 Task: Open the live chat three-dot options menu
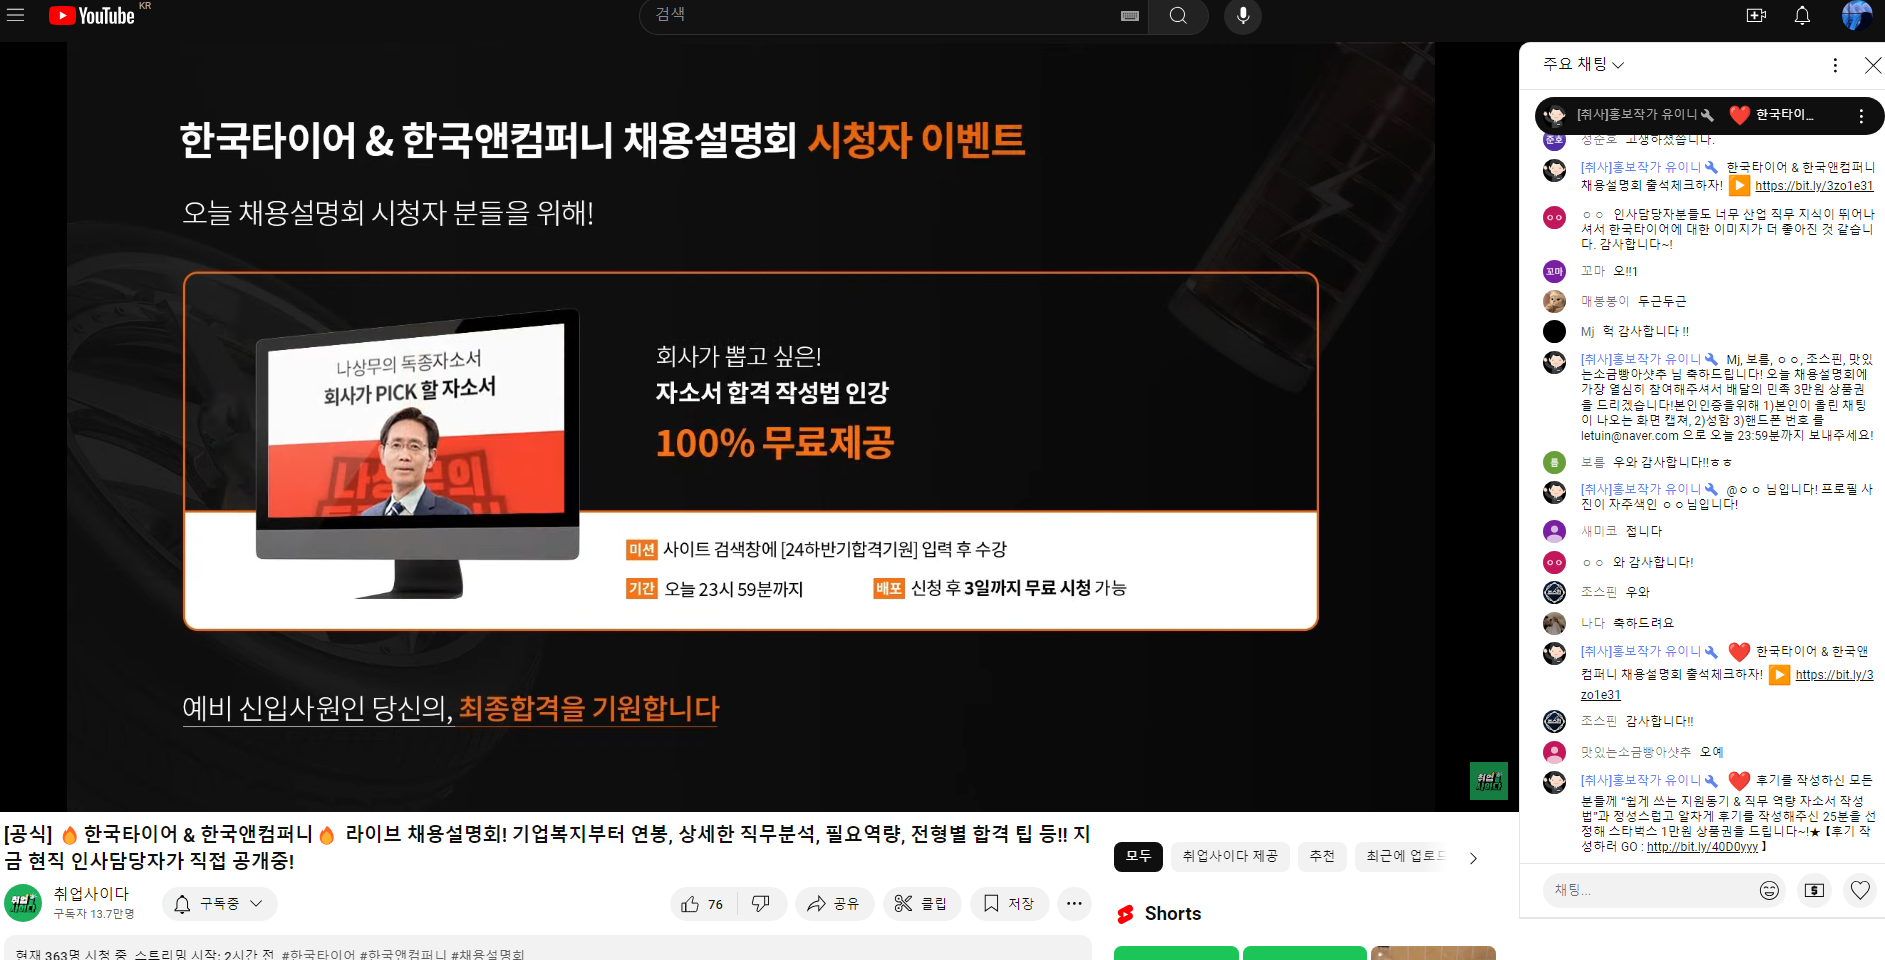pos(1834,65)
